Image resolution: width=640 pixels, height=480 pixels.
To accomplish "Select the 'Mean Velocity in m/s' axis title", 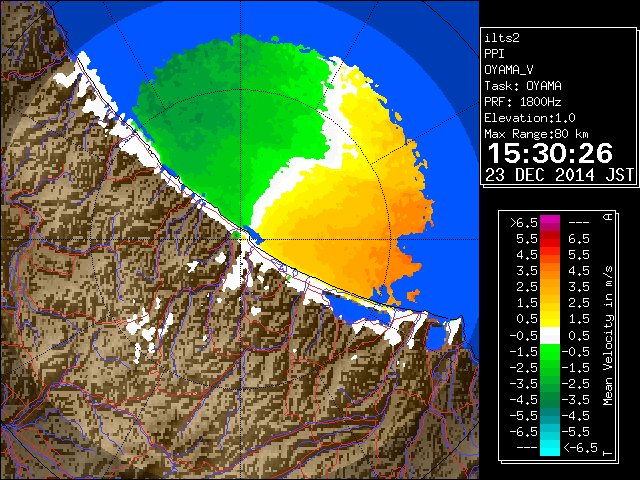I will click(608, 336).
